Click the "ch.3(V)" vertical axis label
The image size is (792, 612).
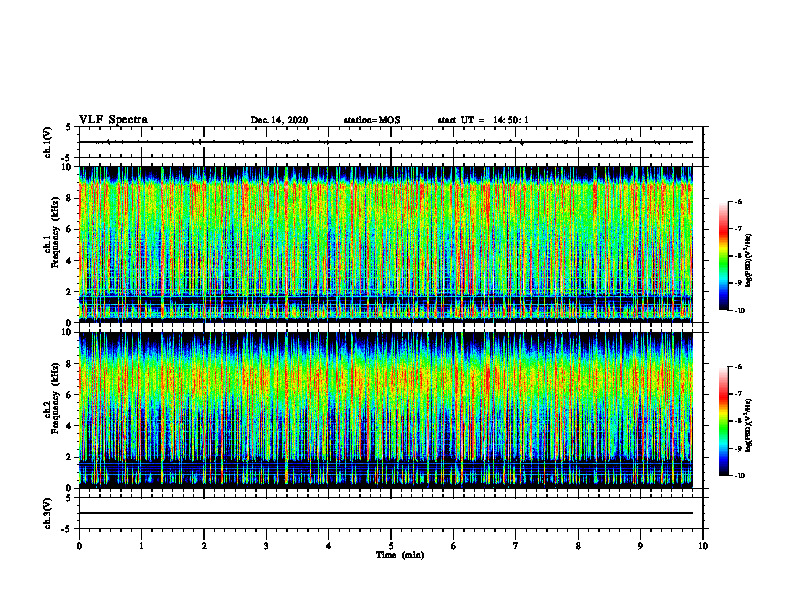coord(48,513)
